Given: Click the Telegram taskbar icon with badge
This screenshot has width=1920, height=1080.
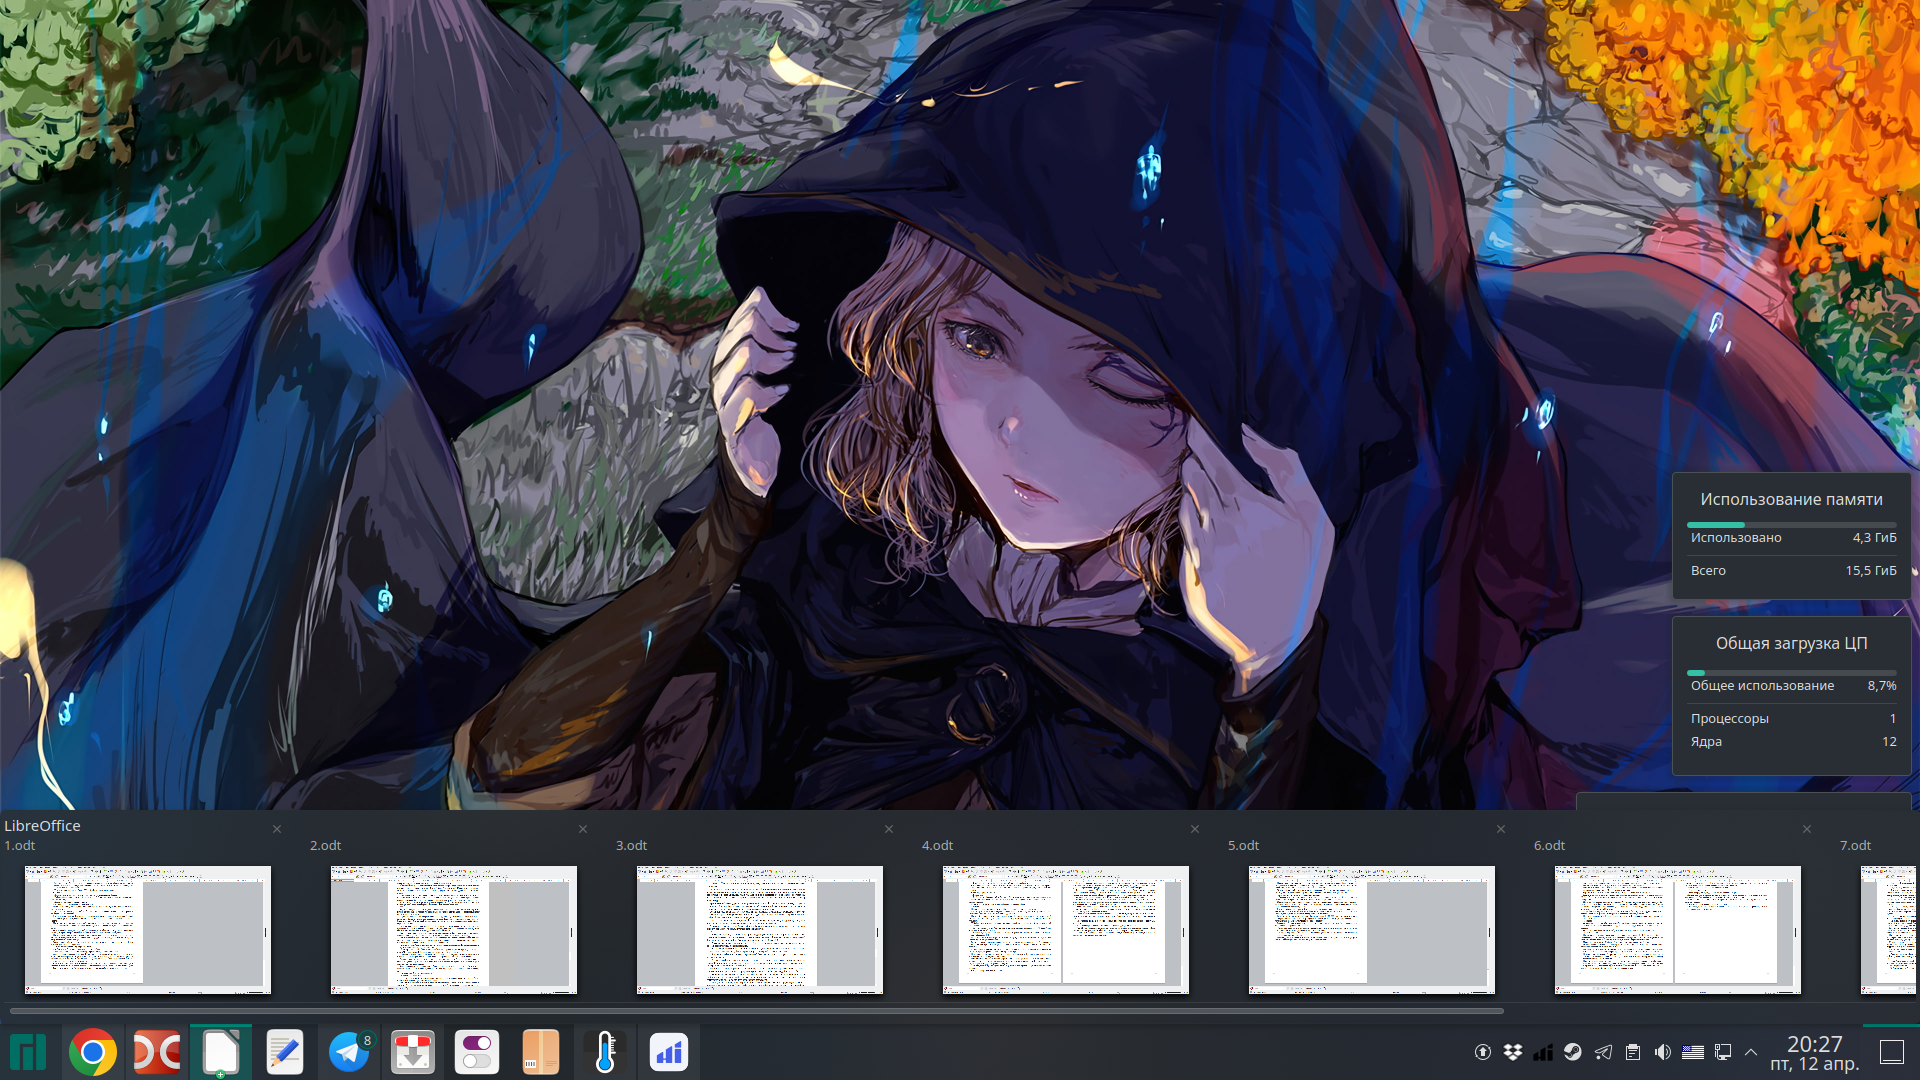Looking at the screenshot, I should pos(349,1052).
